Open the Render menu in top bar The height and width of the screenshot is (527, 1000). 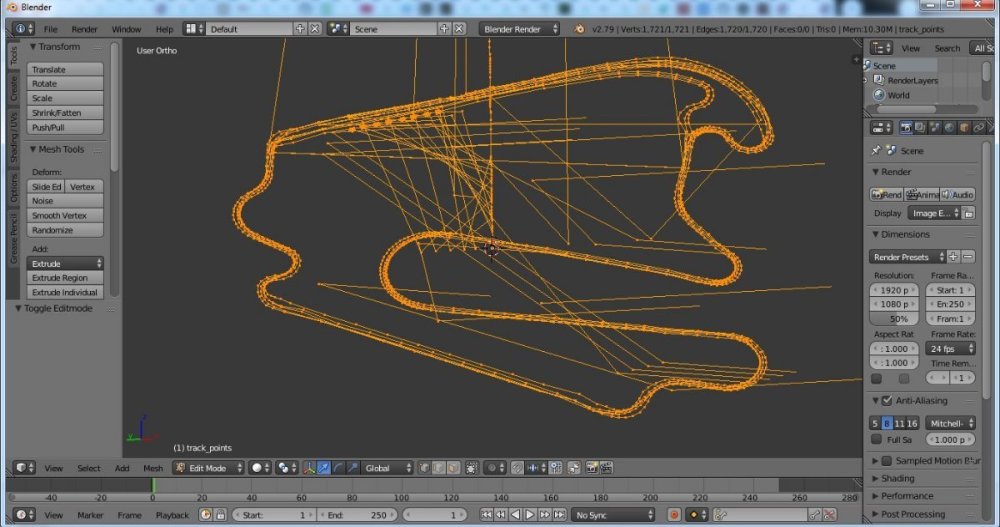85,29
